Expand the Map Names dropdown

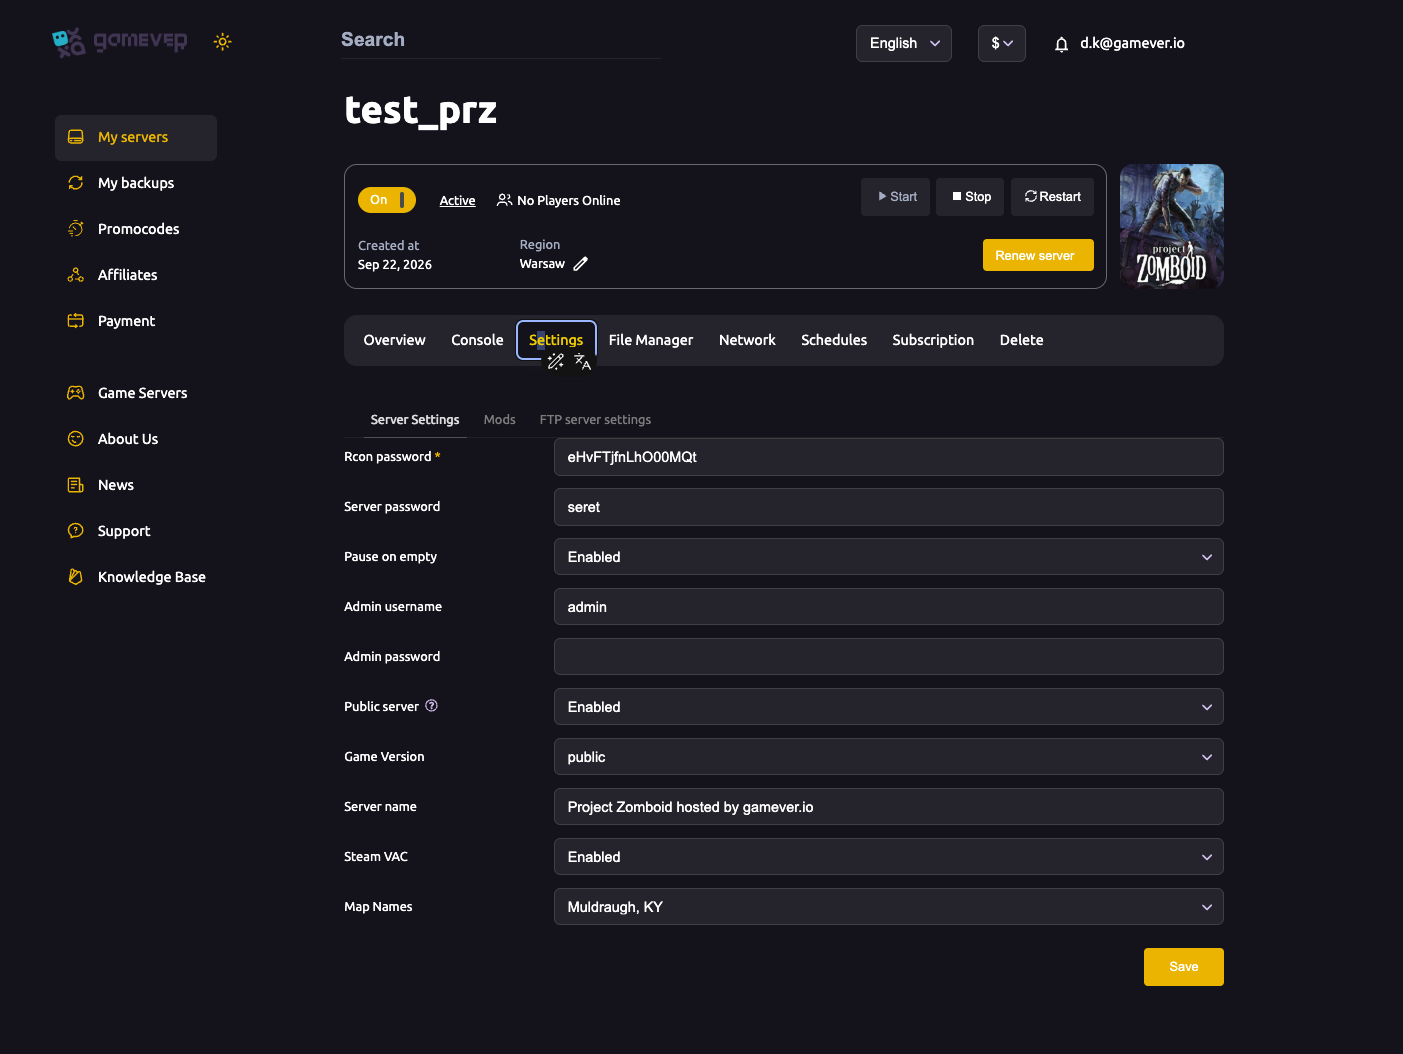[889, 907]
